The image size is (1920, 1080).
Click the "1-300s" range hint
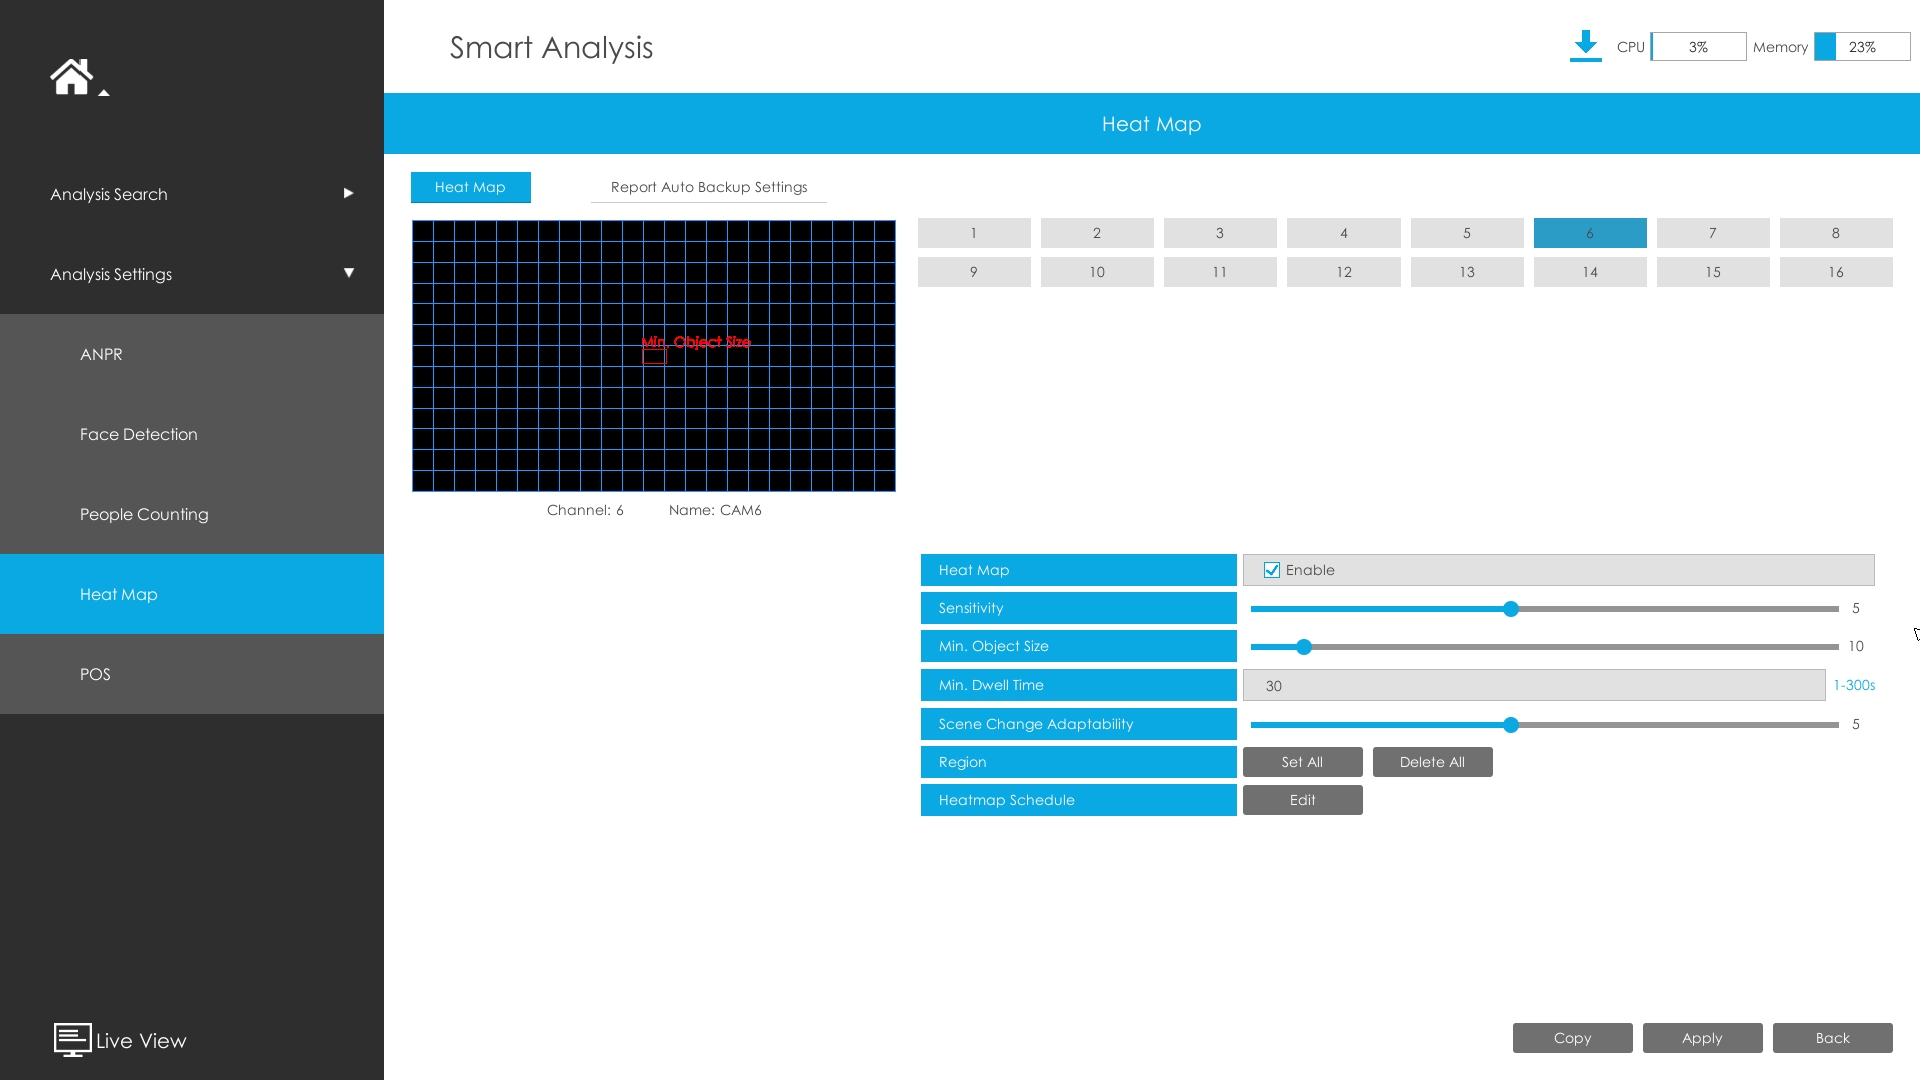click(1854, 685)
